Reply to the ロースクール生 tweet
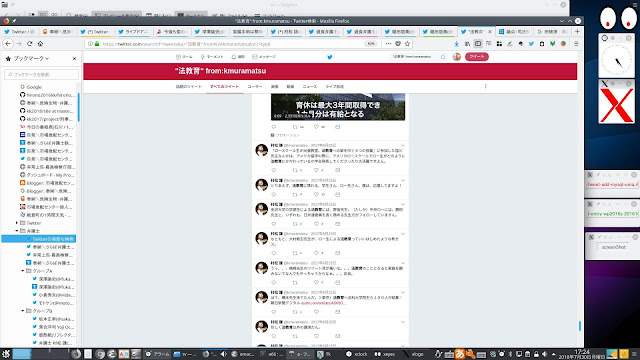 coord(274,170)
